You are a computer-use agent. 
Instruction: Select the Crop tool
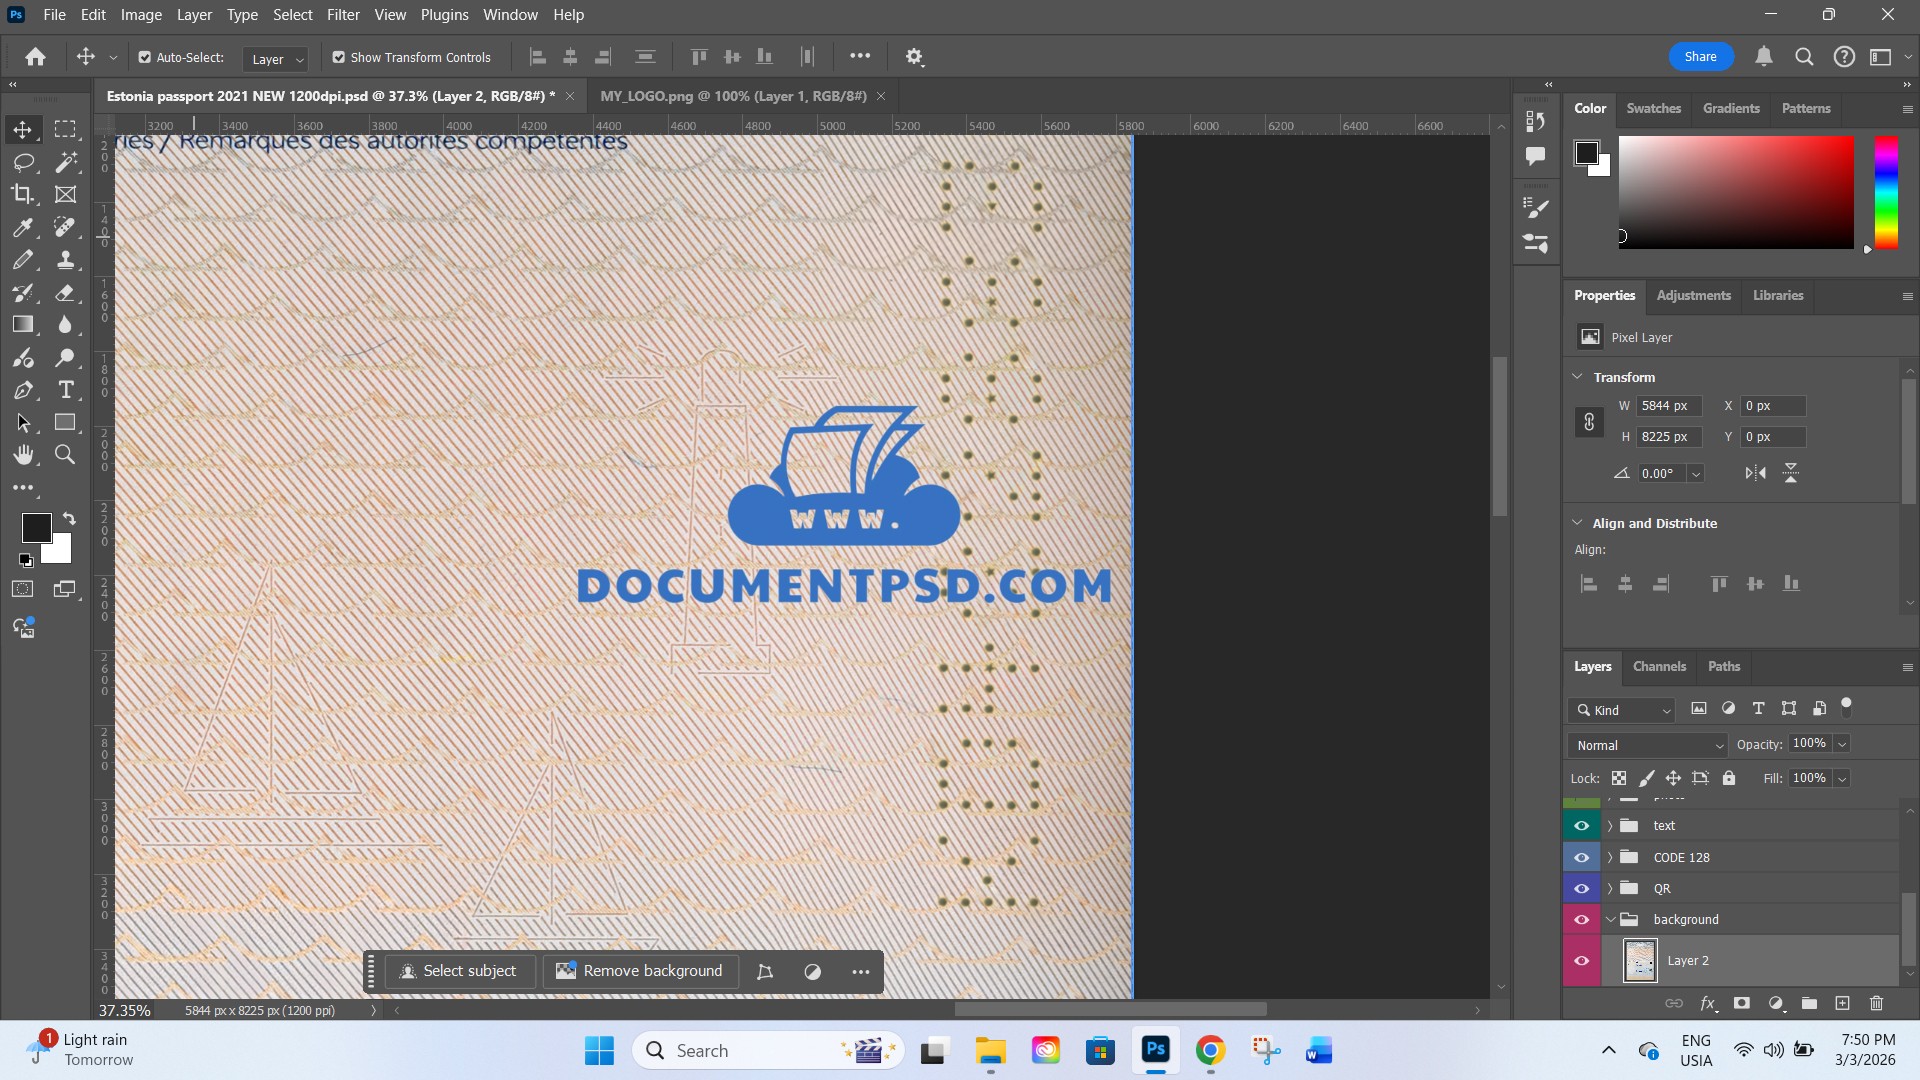tap(23, 194)
